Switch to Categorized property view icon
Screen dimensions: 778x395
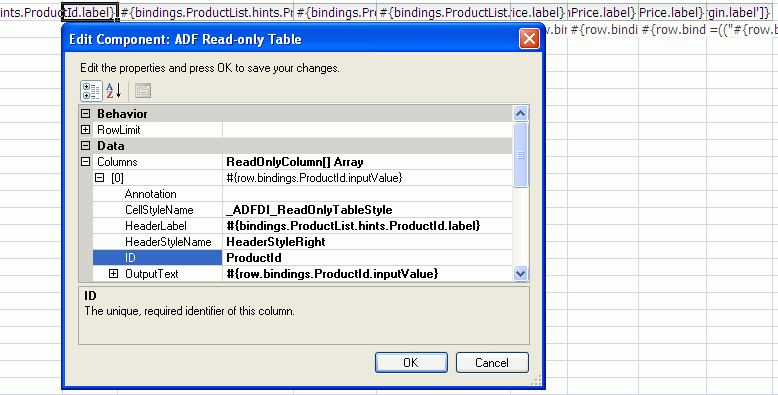[x=91, y=91]
